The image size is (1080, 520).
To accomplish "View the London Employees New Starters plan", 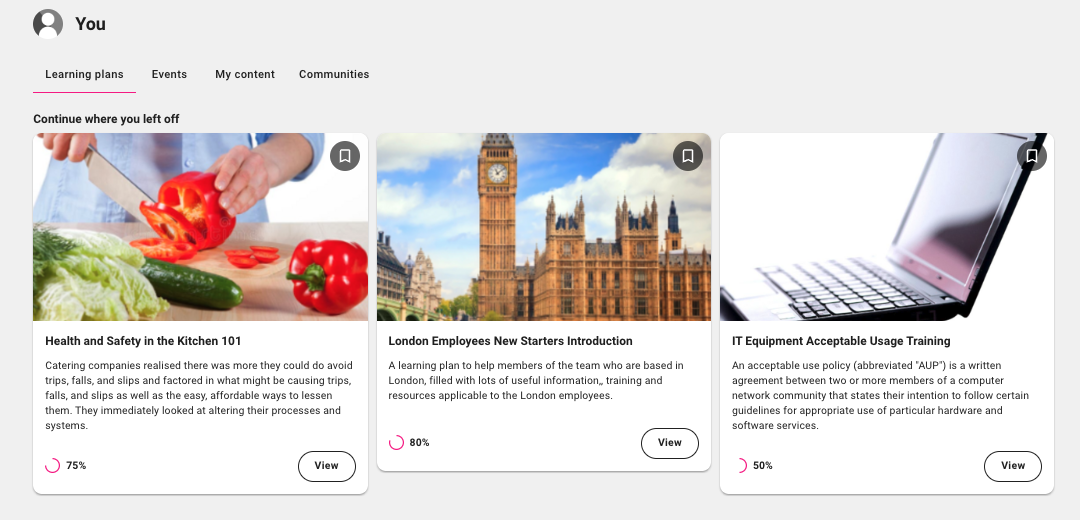I will click(669, 444).
